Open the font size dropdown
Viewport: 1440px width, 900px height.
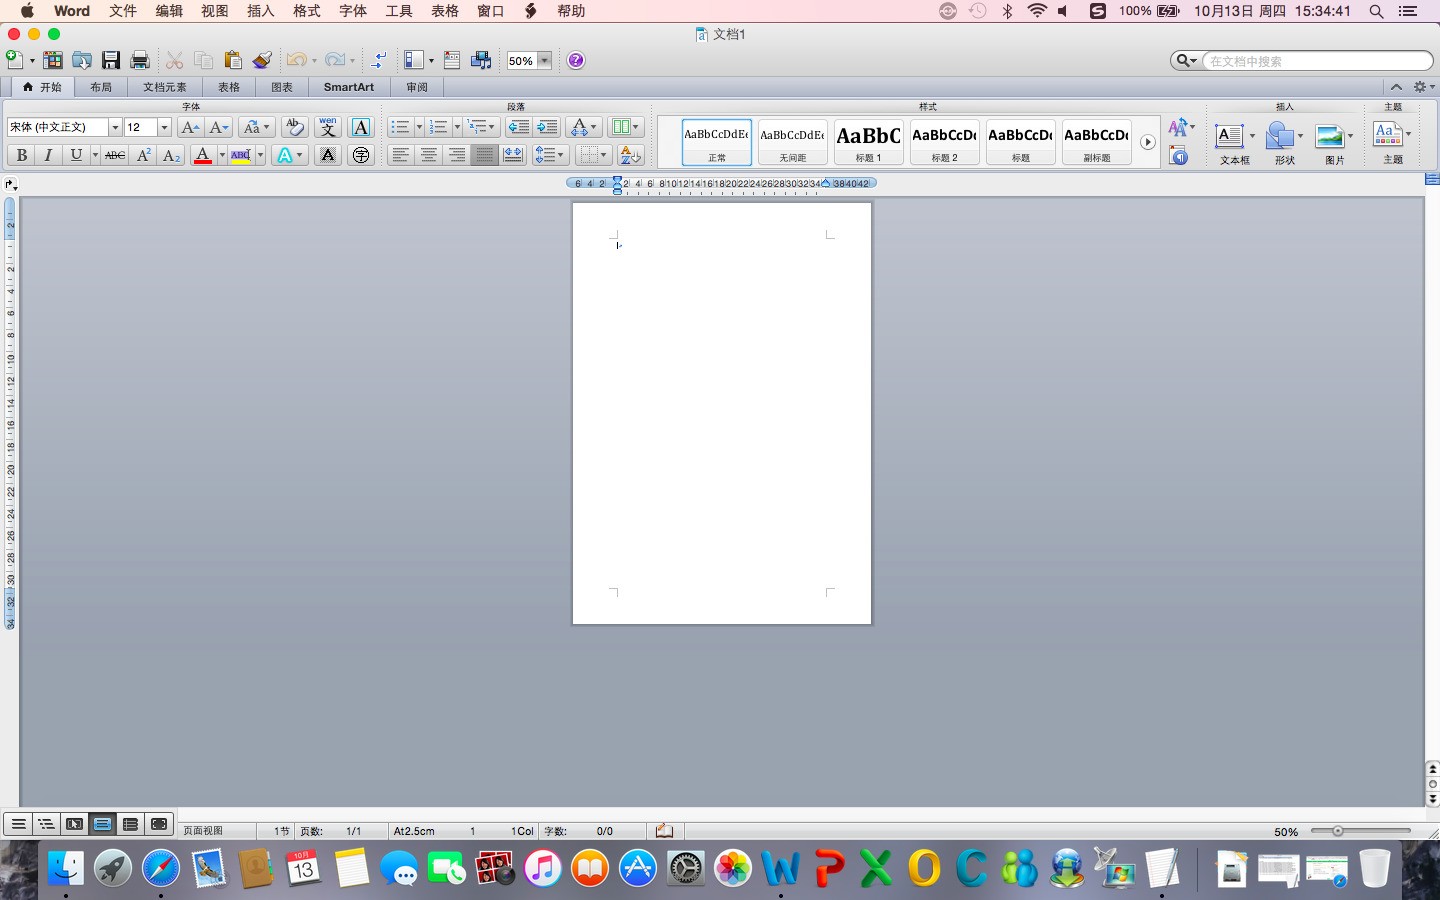coord(165,127)
